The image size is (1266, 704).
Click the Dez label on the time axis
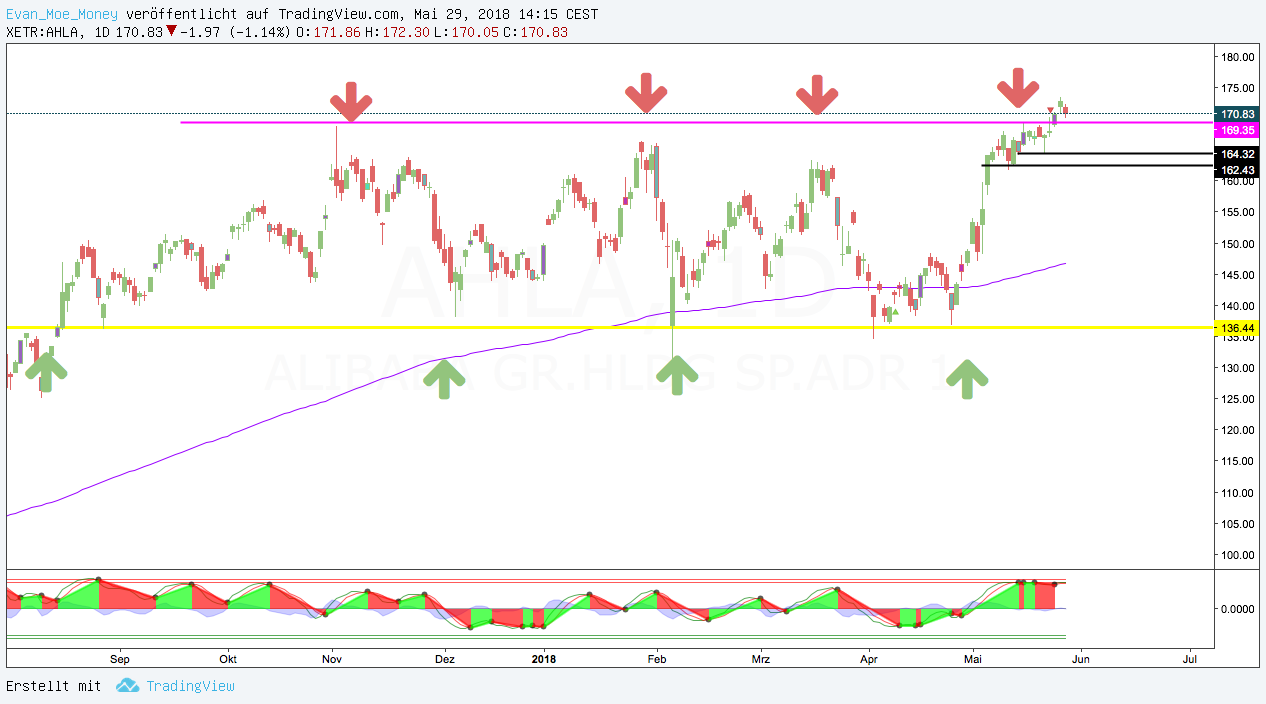coord(445,658)
